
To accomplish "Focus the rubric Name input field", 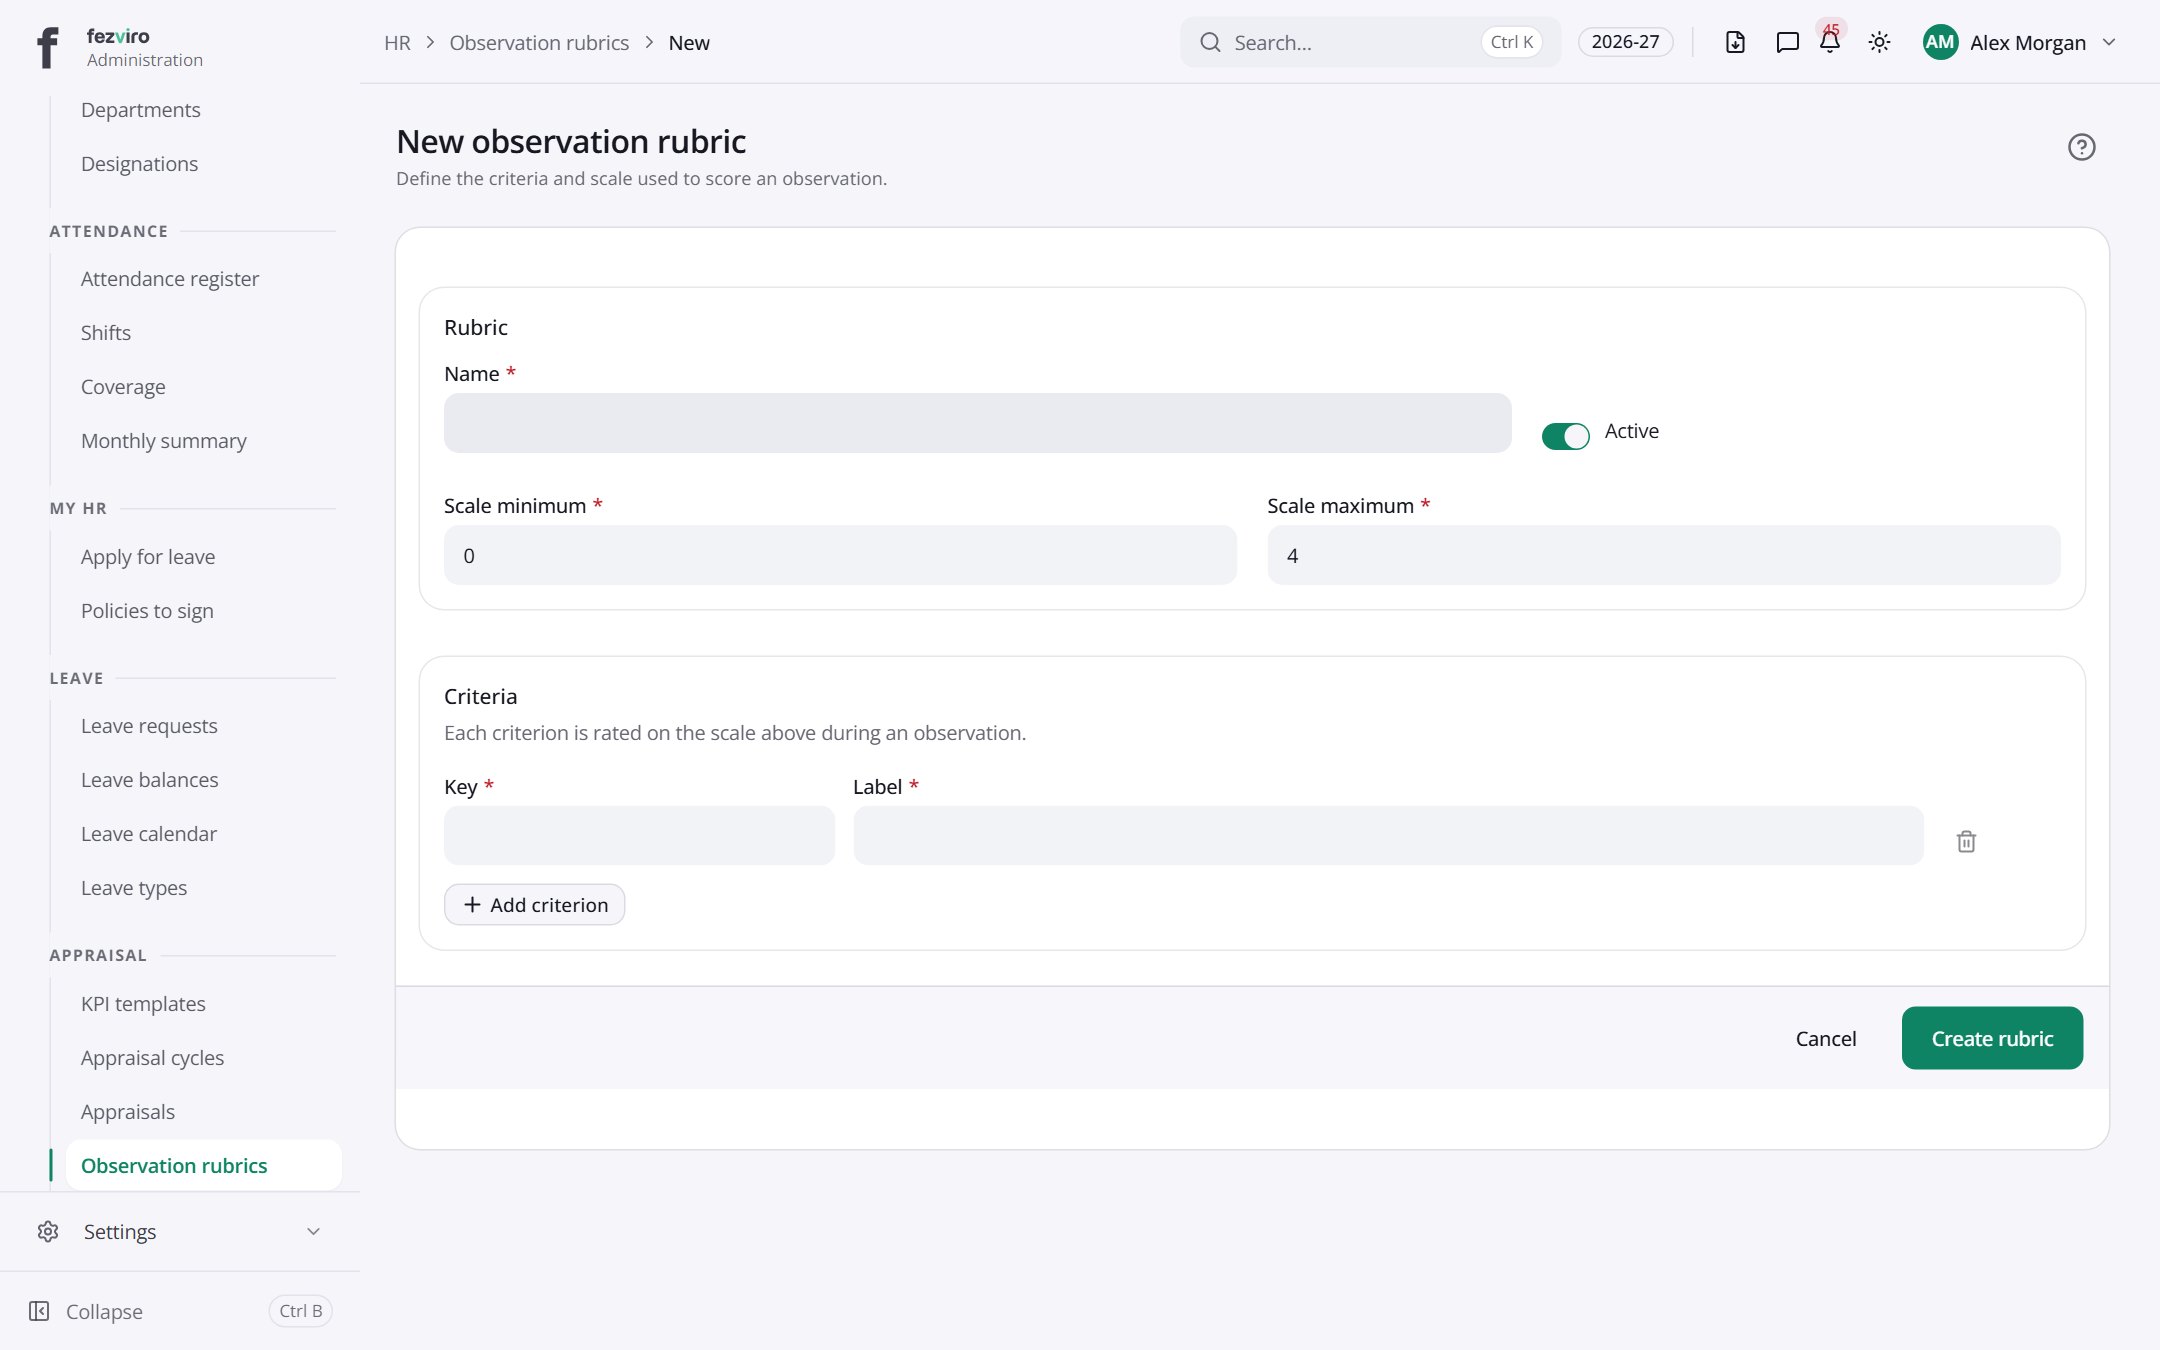I will 977,423.
